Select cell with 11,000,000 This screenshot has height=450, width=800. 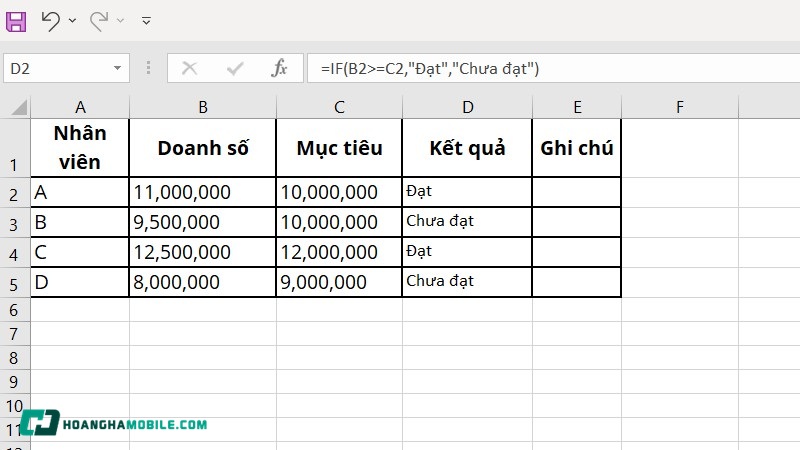coord(203,192)
